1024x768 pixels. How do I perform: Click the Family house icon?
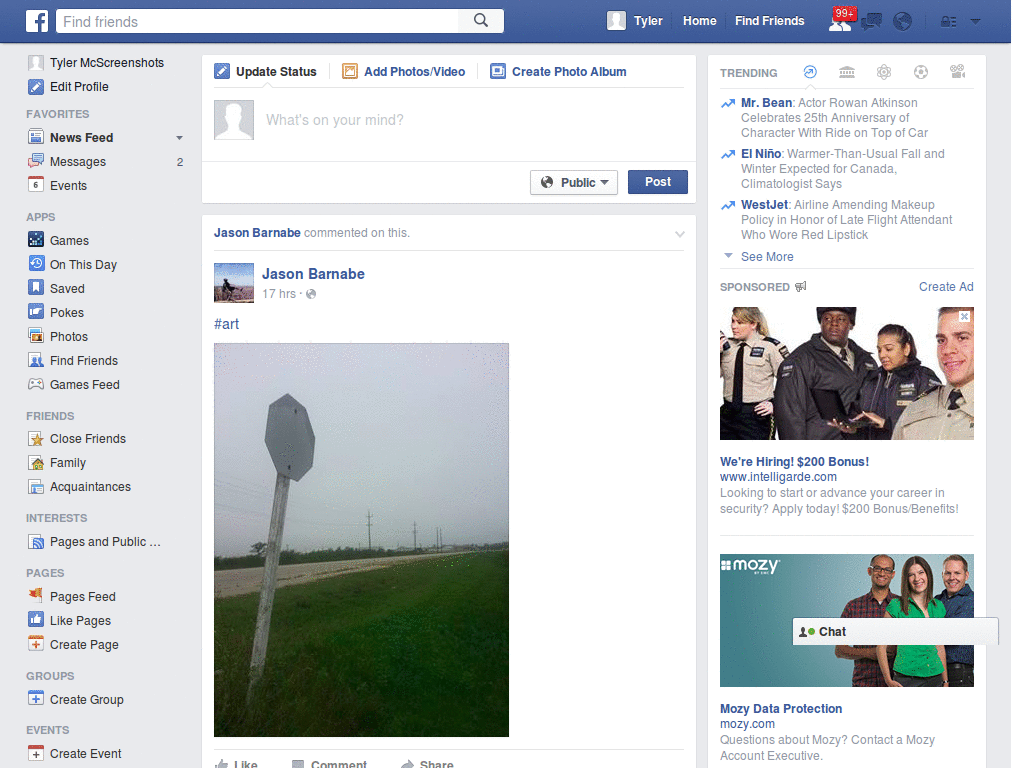click(36, 462)
